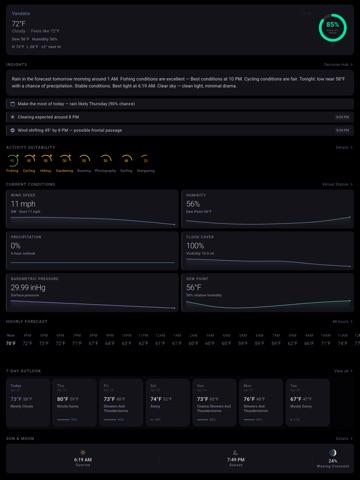Click the 'rain likely Thursday' insight row

pos(180,104)
